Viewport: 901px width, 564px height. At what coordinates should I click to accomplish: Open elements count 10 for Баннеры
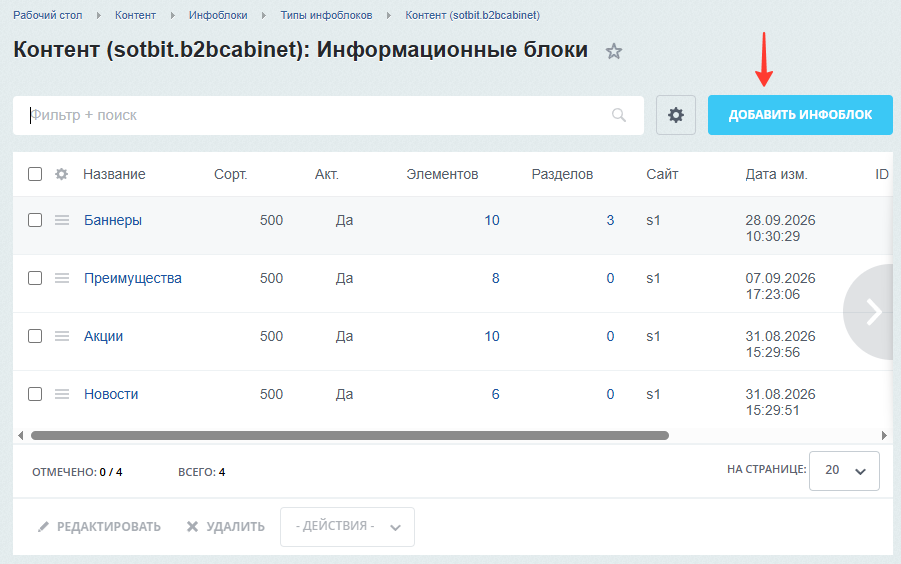(x=492, y=220)
